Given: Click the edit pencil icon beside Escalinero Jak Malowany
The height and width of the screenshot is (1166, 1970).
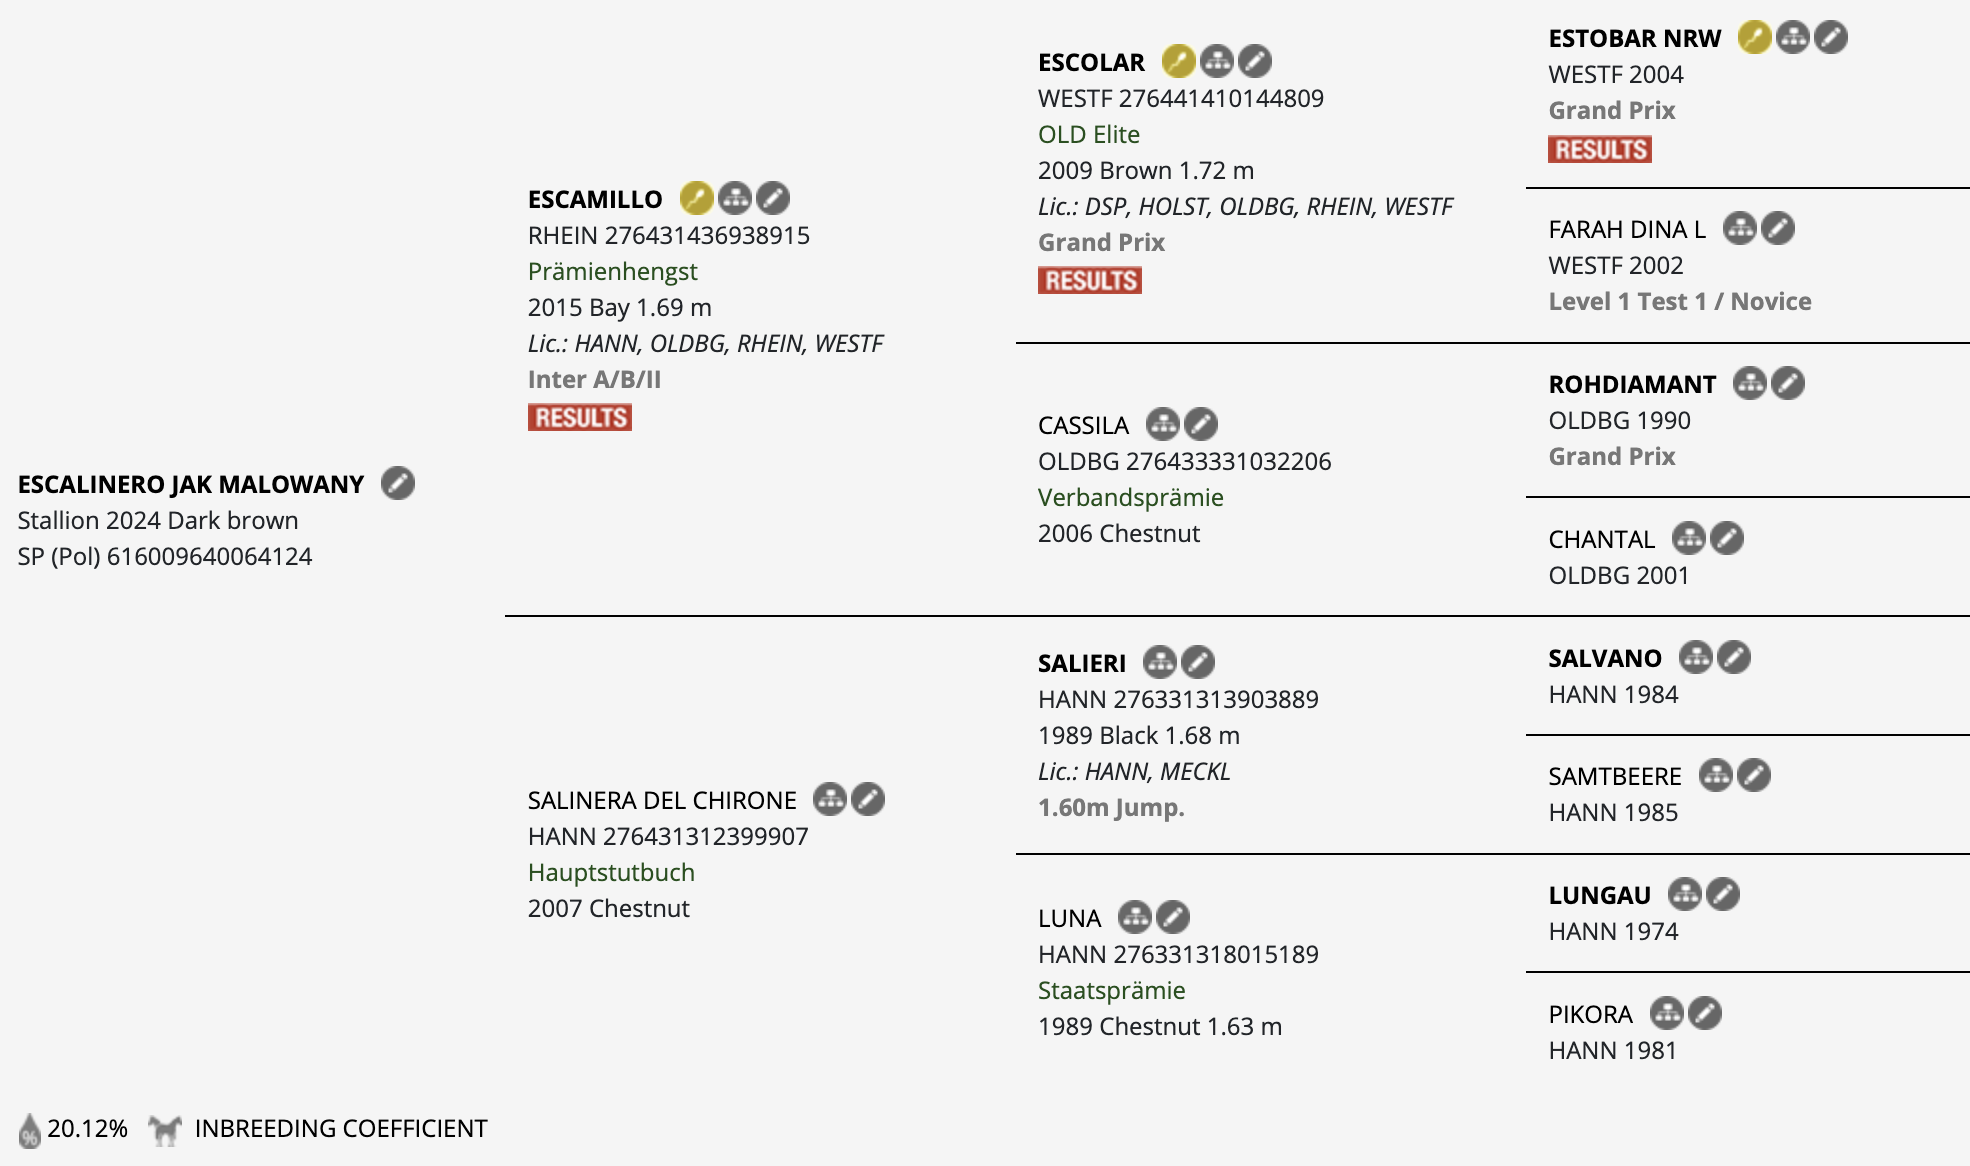Looking at the screenshot, I should (x=398, y=484).
